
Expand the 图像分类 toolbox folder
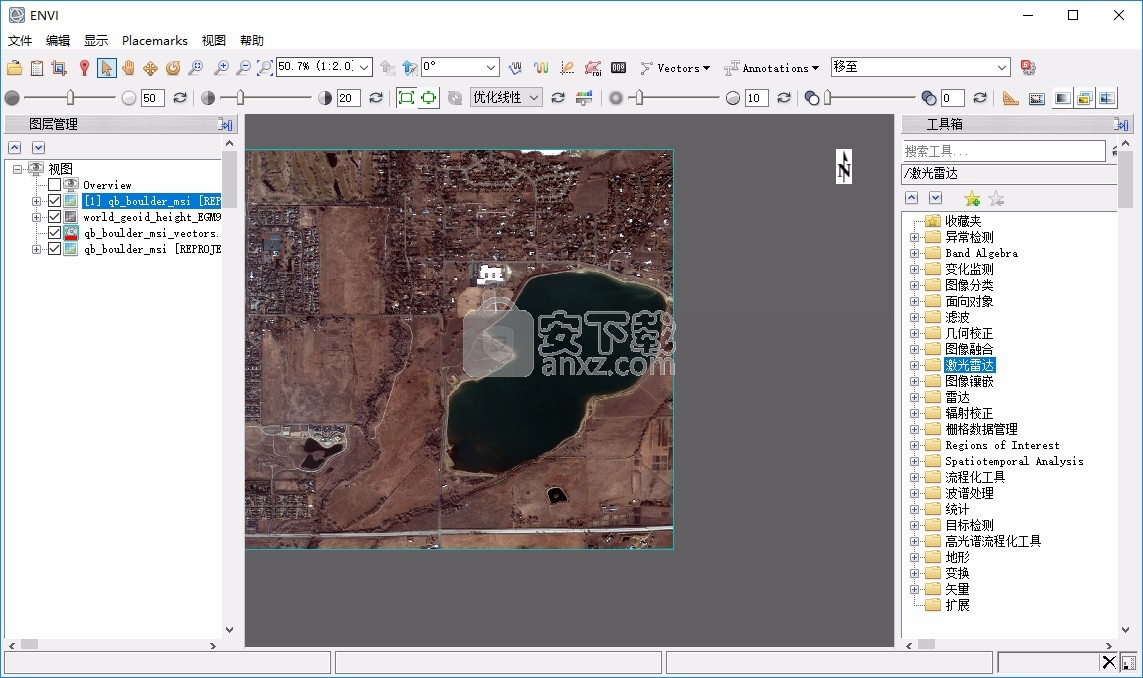coord(914,285)
